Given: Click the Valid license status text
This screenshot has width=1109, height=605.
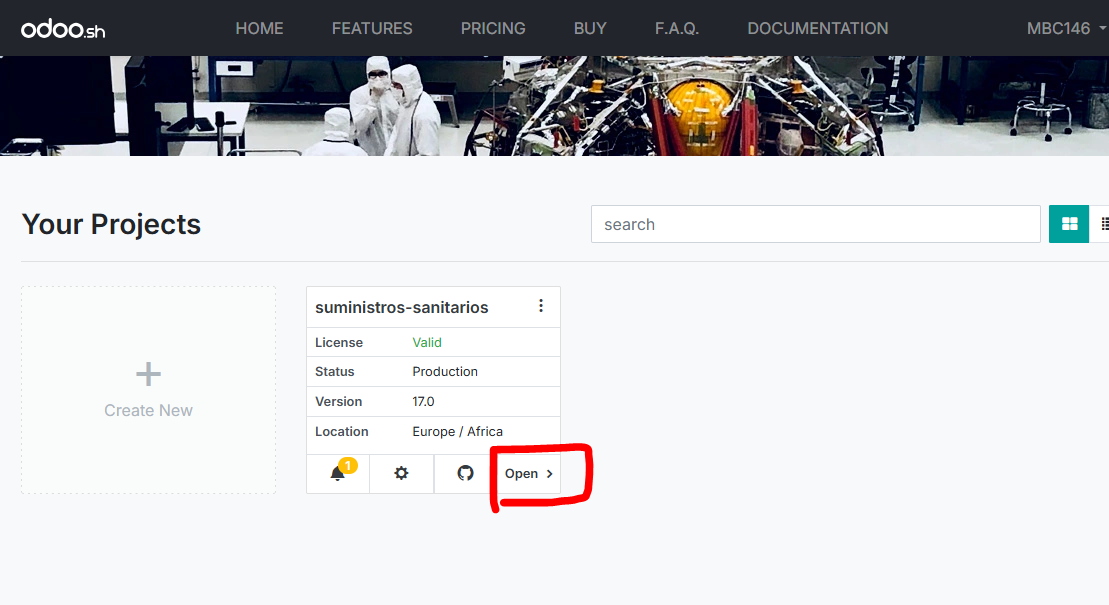Looking at the screenshot, I should [427, 342].
